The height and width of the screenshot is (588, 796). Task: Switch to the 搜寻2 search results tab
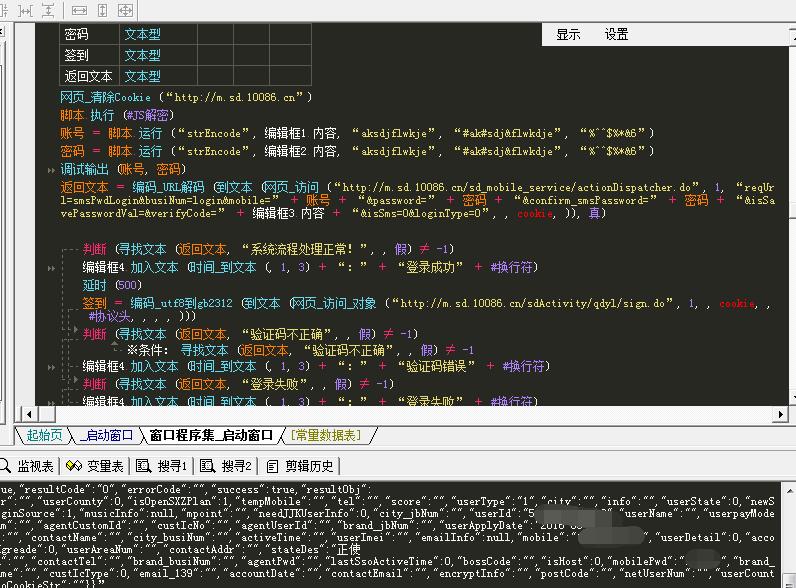(227, 466)
